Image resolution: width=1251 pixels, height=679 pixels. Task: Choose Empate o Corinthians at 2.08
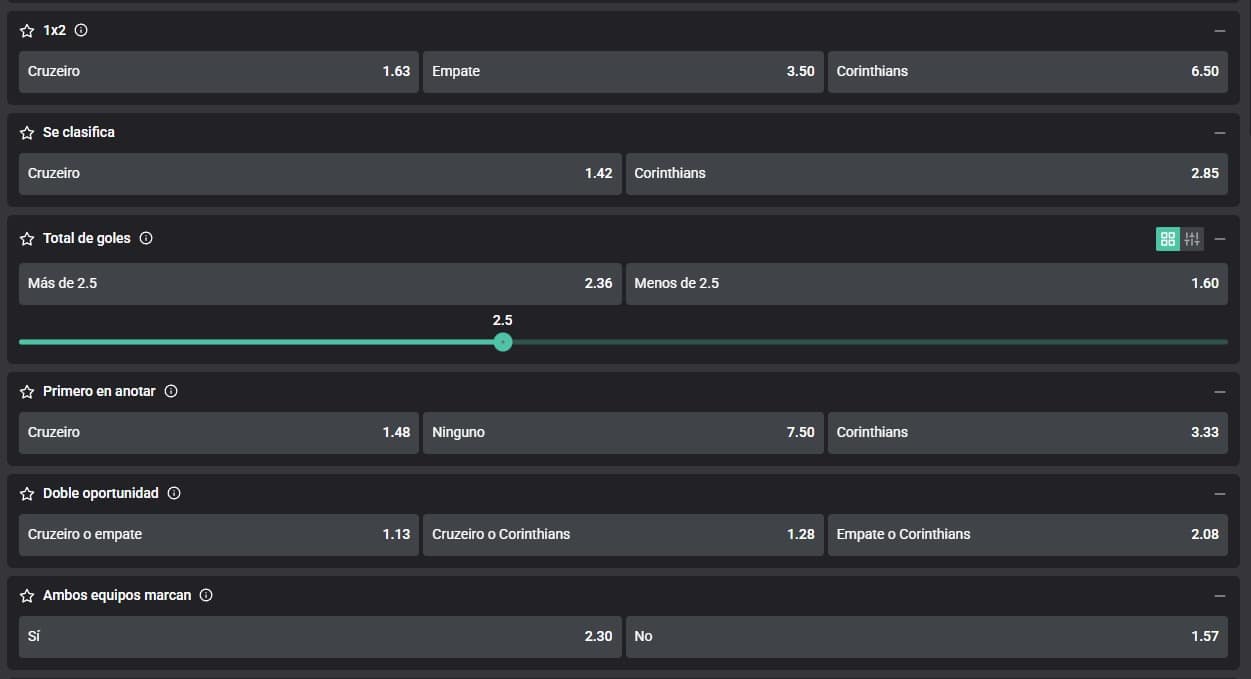[x=1027, y=535]
